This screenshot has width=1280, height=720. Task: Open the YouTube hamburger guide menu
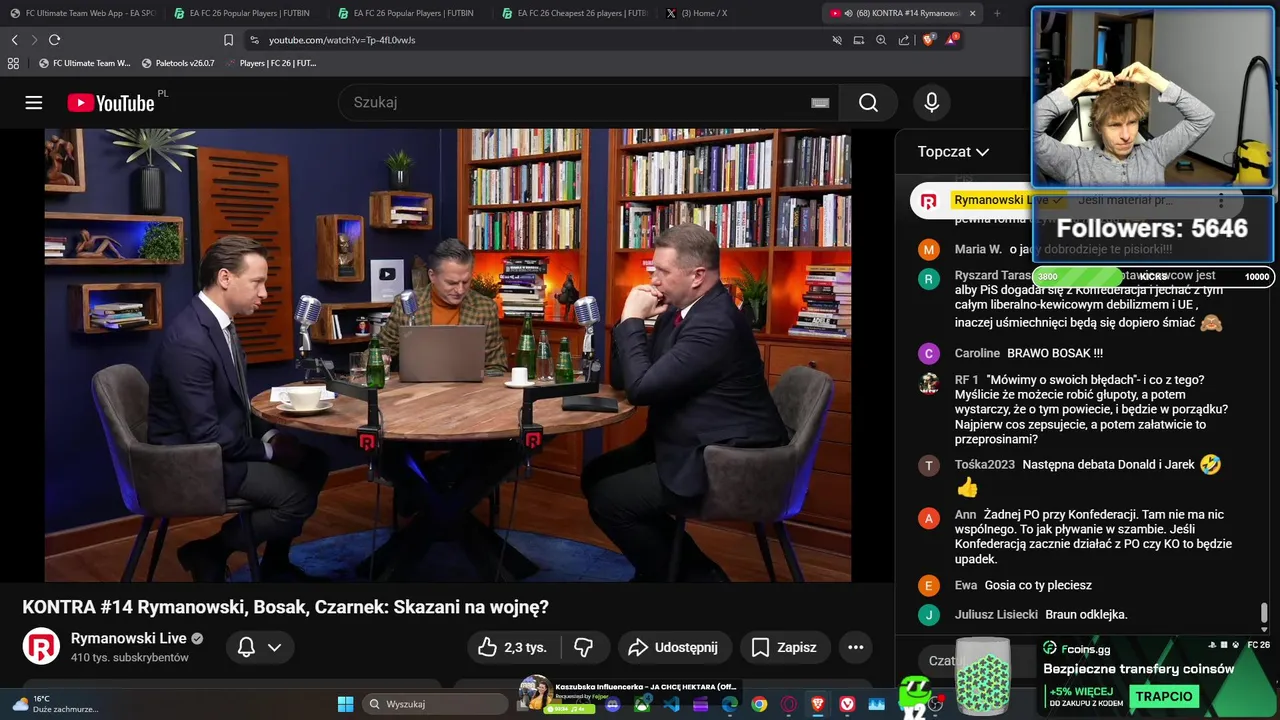click(34, 103)
